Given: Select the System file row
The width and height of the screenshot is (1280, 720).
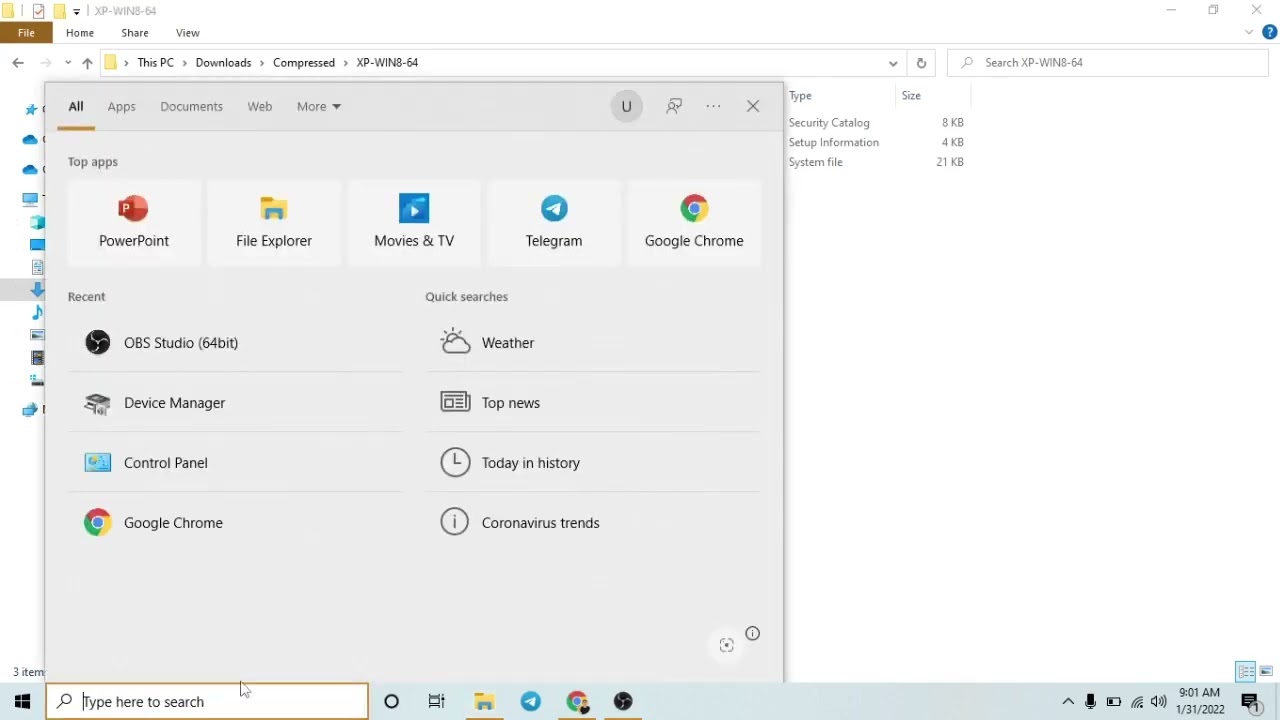Looking at the screenshot, I should [x=876, y=162].
